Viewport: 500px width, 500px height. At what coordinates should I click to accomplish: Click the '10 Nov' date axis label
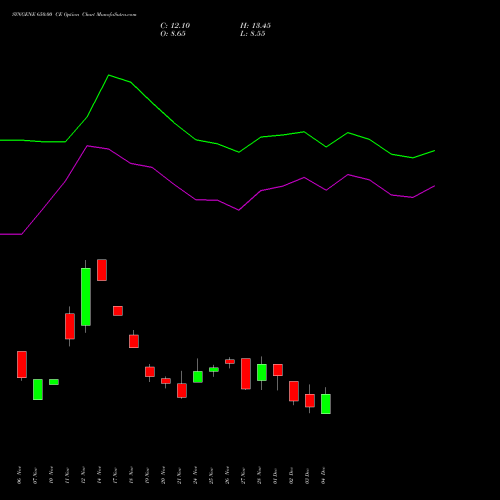(x=51, y=475)
